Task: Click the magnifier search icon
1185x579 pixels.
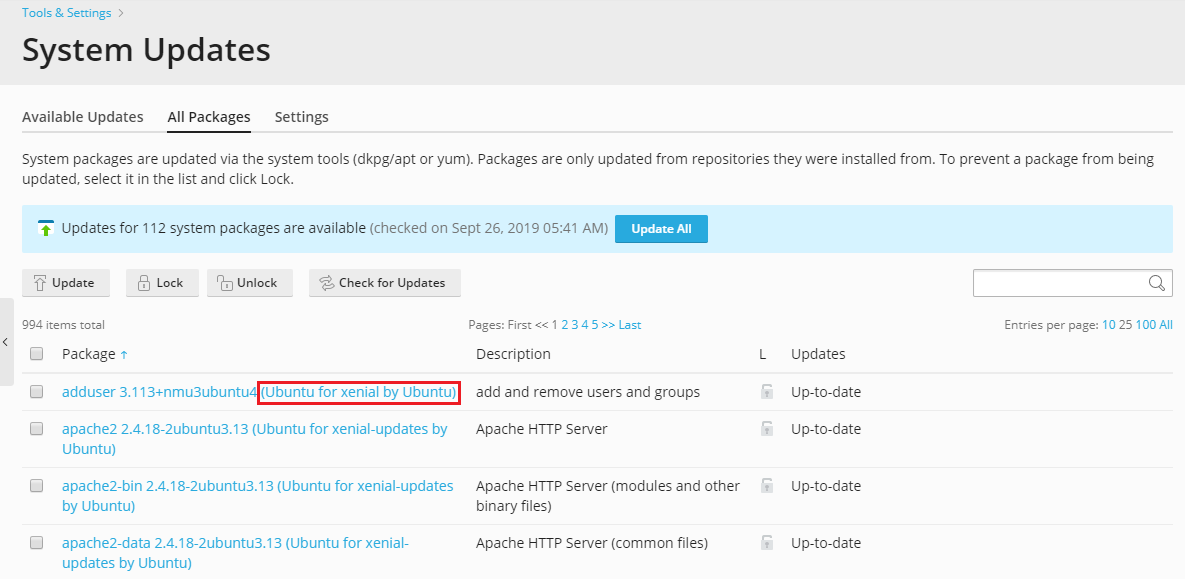Action: pyautogui.click(x=1157, y=283)
